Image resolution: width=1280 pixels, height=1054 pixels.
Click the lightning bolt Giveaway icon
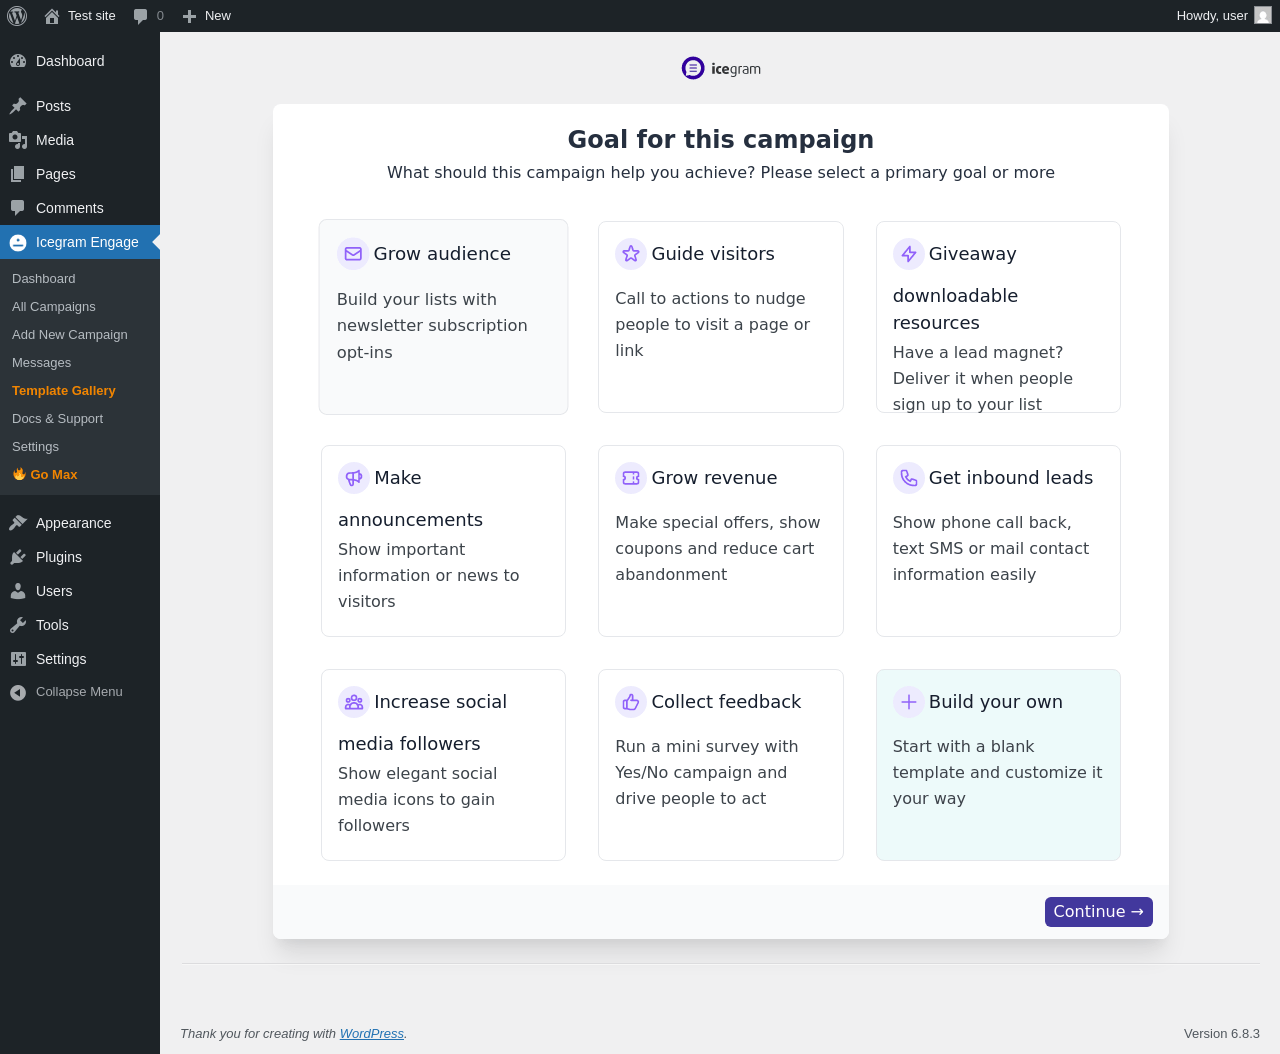coord(908,254)
